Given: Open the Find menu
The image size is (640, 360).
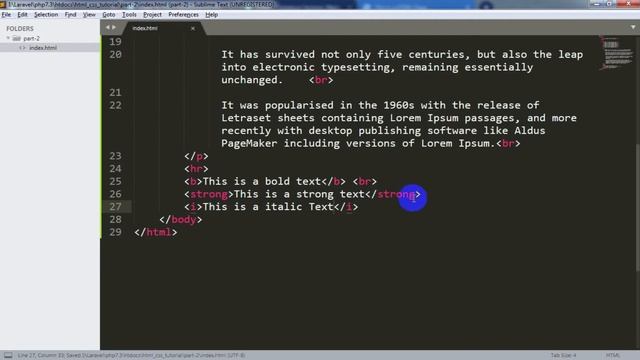Looking at the screenshot, I should coord(70,15).
